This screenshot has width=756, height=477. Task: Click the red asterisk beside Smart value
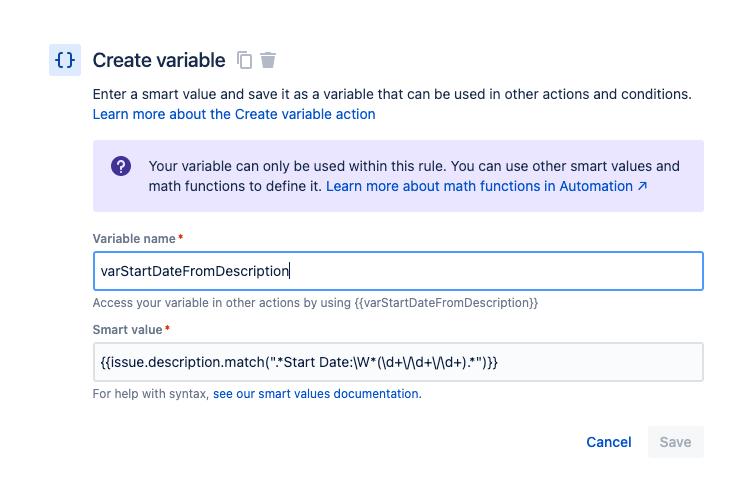(x=167, y=328)
